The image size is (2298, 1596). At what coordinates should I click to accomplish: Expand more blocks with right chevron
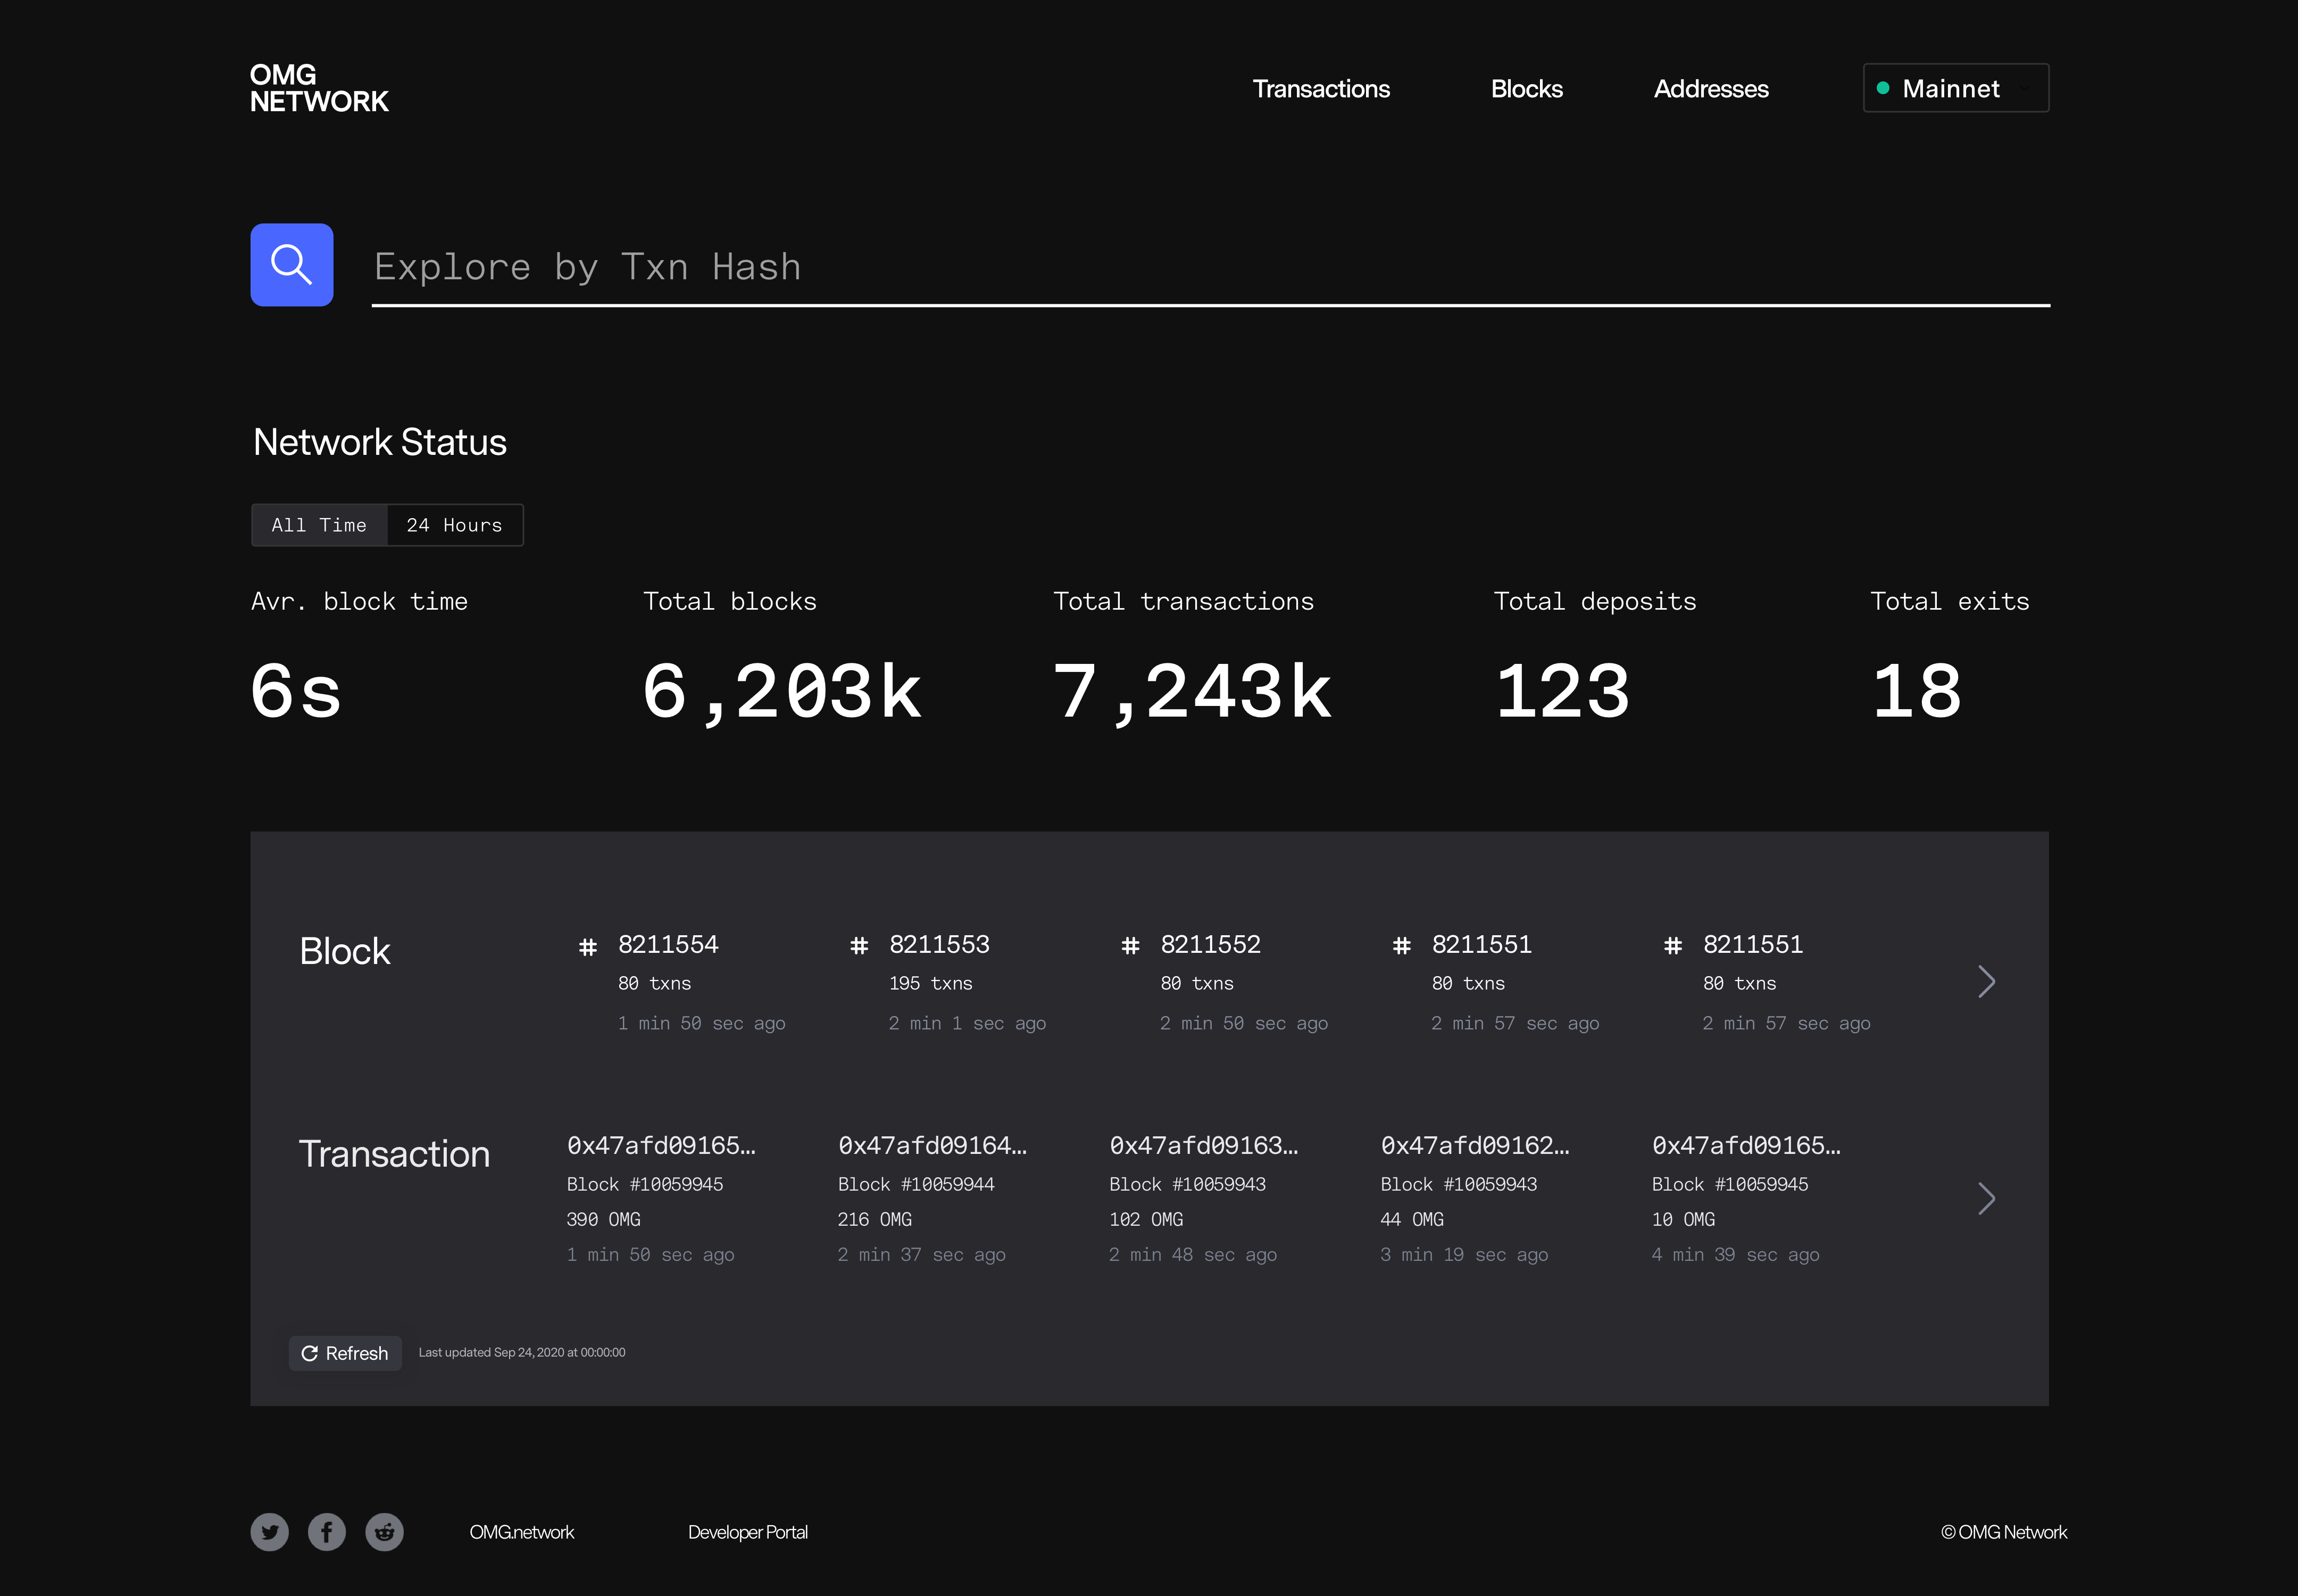1986,981
